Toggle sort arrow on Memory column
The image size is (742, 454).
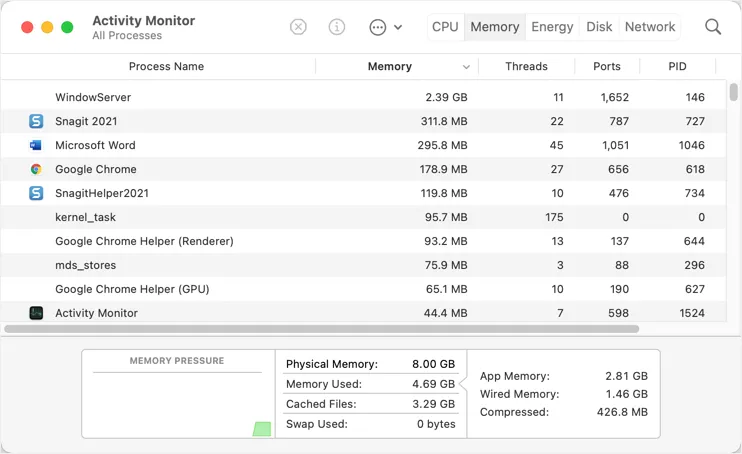click(466, 67)
